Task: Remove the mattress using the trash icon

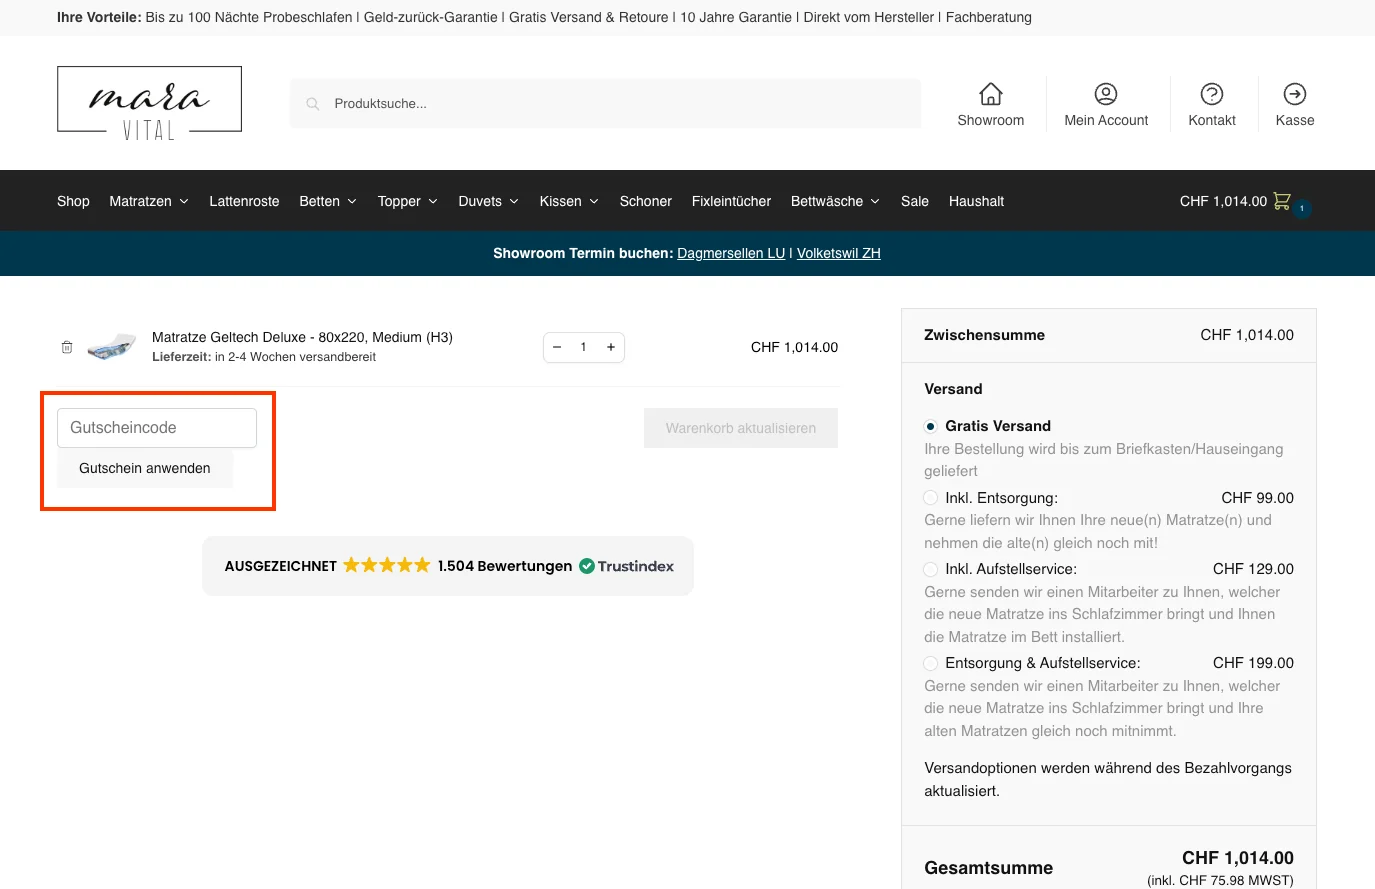Action: coord(66,346)
